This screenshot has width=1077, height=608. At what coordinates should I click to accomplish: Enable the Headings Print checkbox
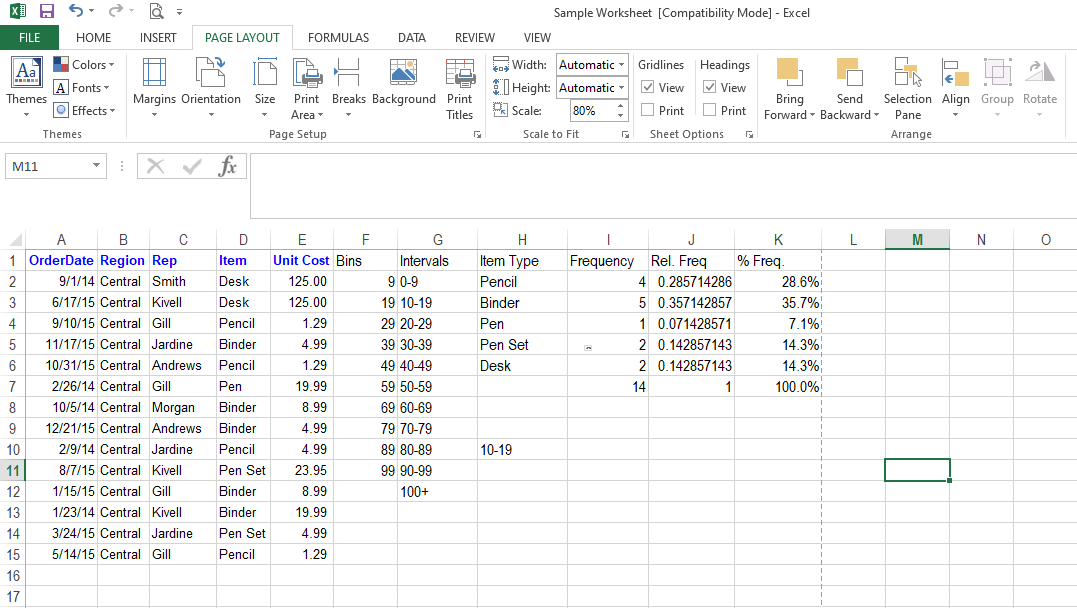[x=710, y=111]
